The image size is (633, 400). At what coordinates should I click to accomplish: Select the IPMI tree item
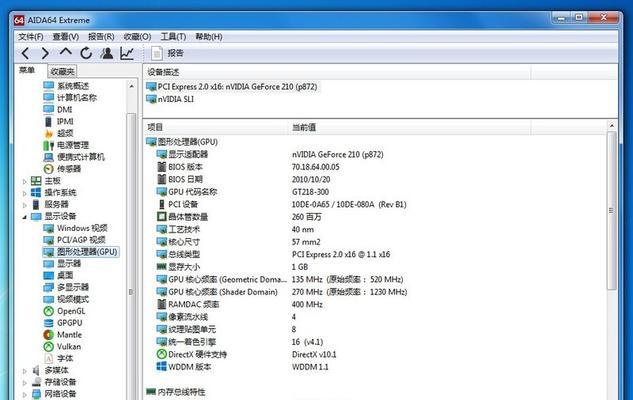click(x=59, y=121)
